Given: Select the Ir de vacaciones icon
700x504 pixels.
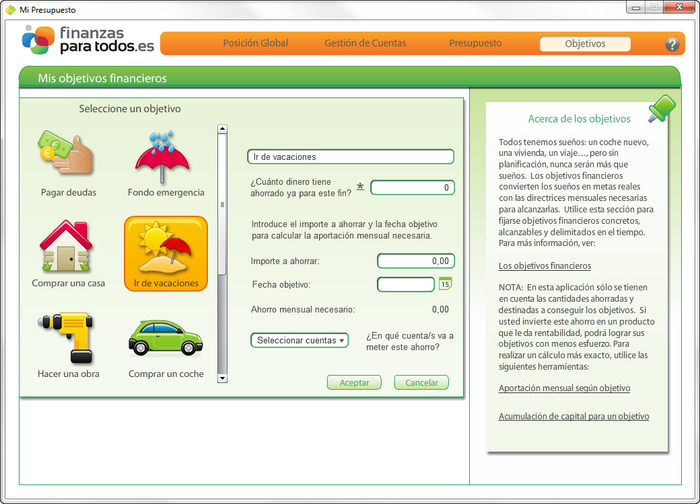Looking at the screenshot, I should pos(165,250).
